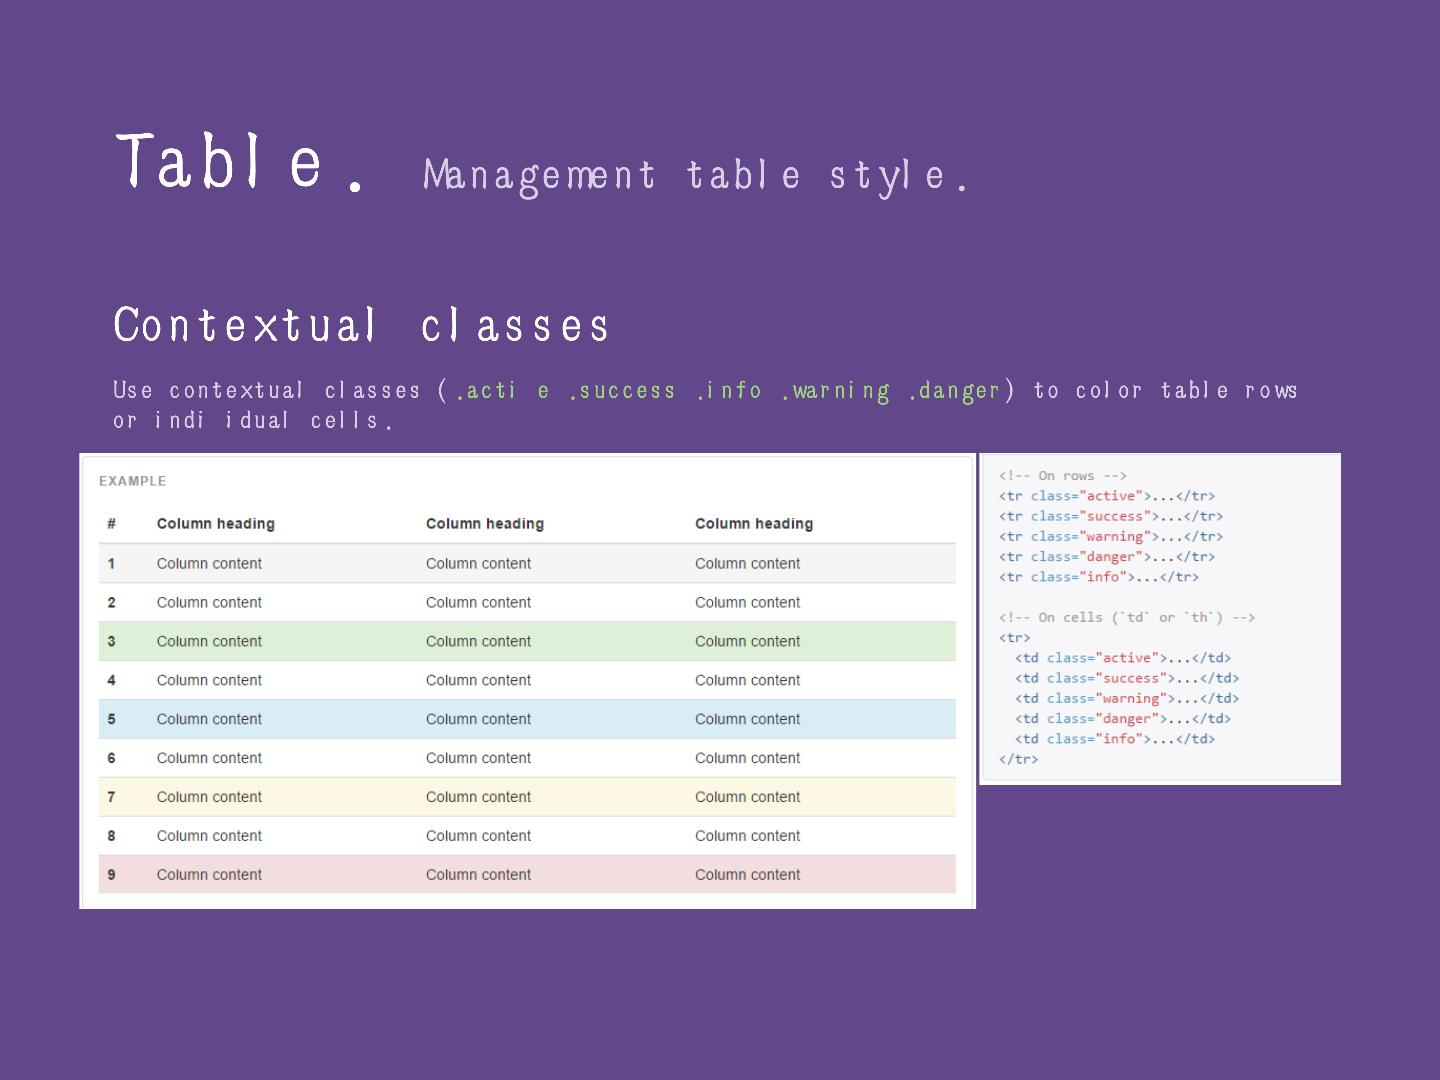The width and height of the screenshot is (1440, 1080).
Task: Click the "<!-- On rows -->" code comment
Action: (1062, 476)
